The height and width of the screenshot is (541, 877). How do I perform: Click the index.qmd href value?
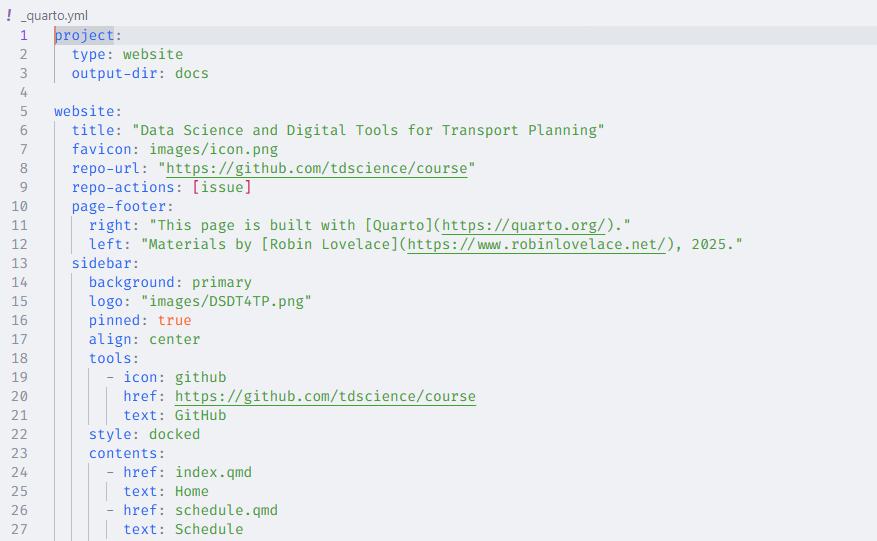tap(213, 472)
